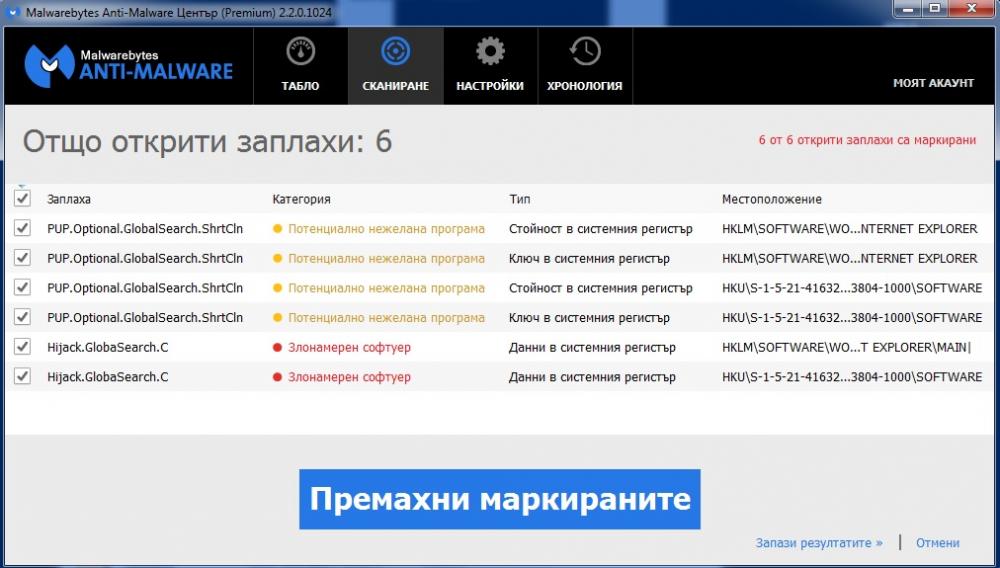Screen dimensions: 1000x568
Task: Select Ключ в системния регистър in HKLM row
Action: click(589, 258)
